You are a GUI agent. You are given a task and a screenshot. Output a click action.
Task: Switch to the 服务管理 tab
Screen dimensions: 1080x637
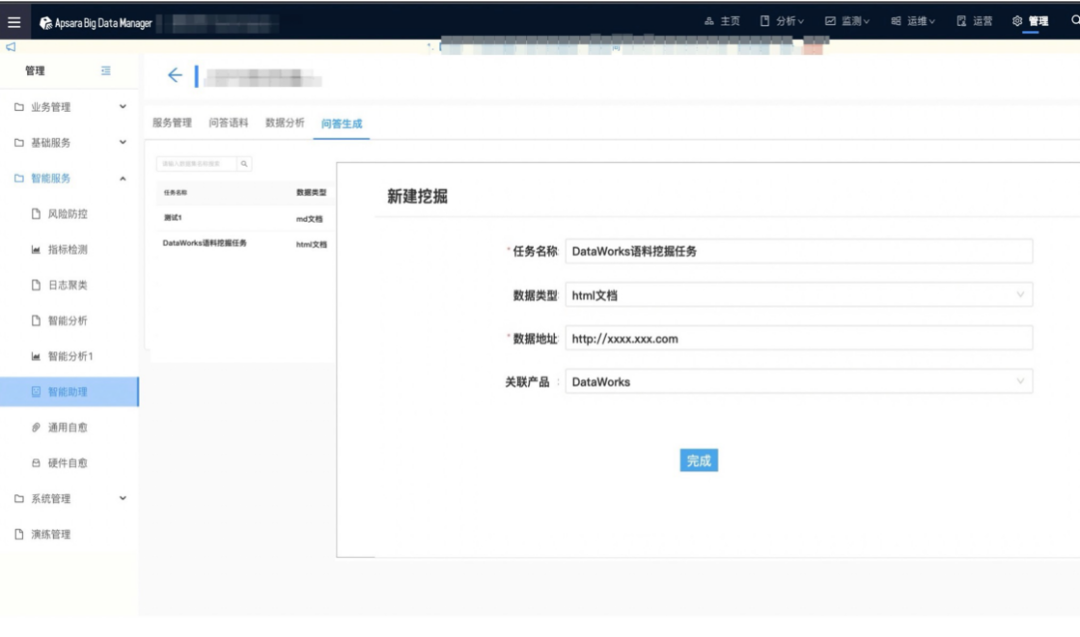(172, 123)
